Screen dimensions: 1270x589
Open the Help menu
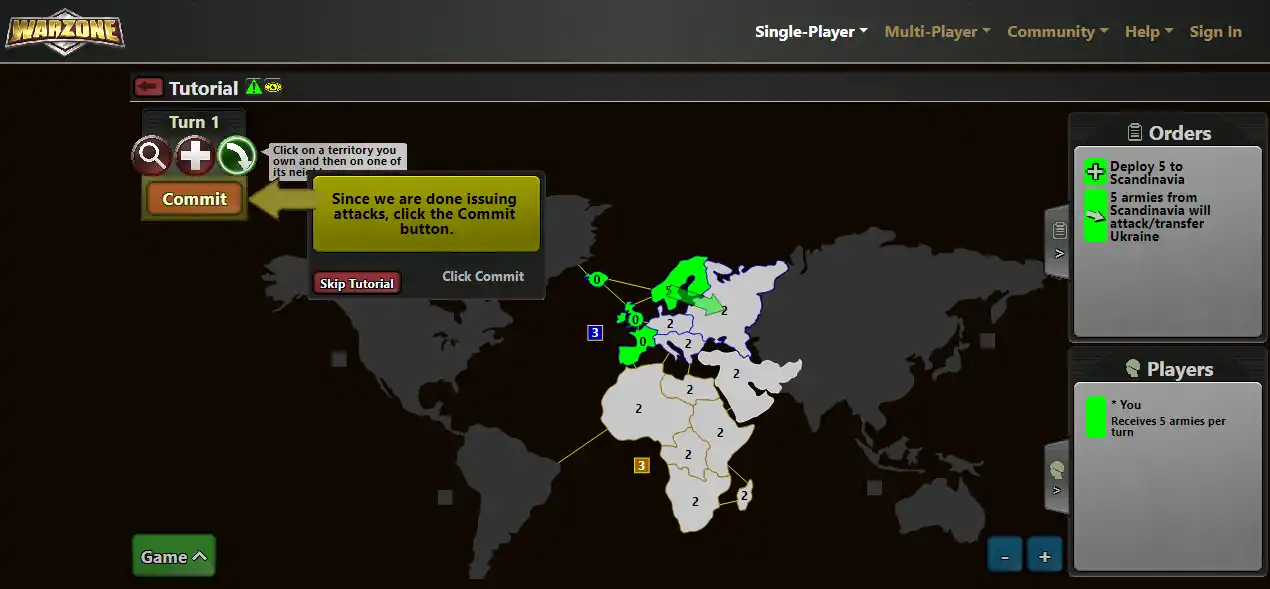click(1148, 32)
